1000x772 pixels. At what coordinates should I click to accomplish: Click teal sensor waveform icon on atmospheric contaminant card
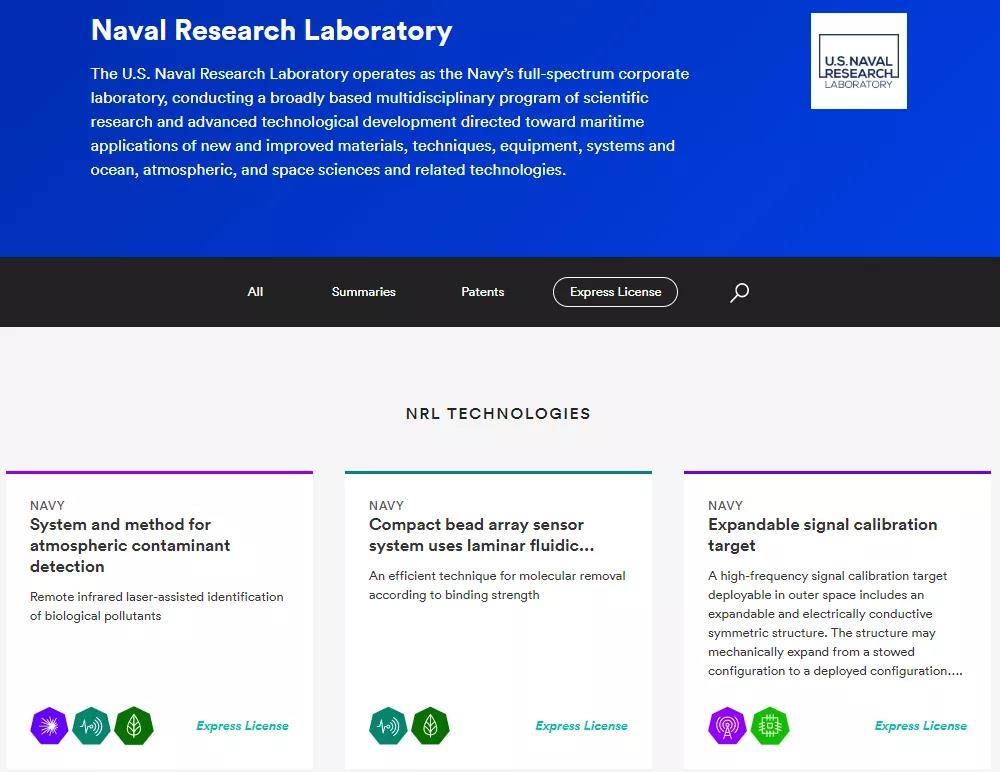tap(91, 725)
